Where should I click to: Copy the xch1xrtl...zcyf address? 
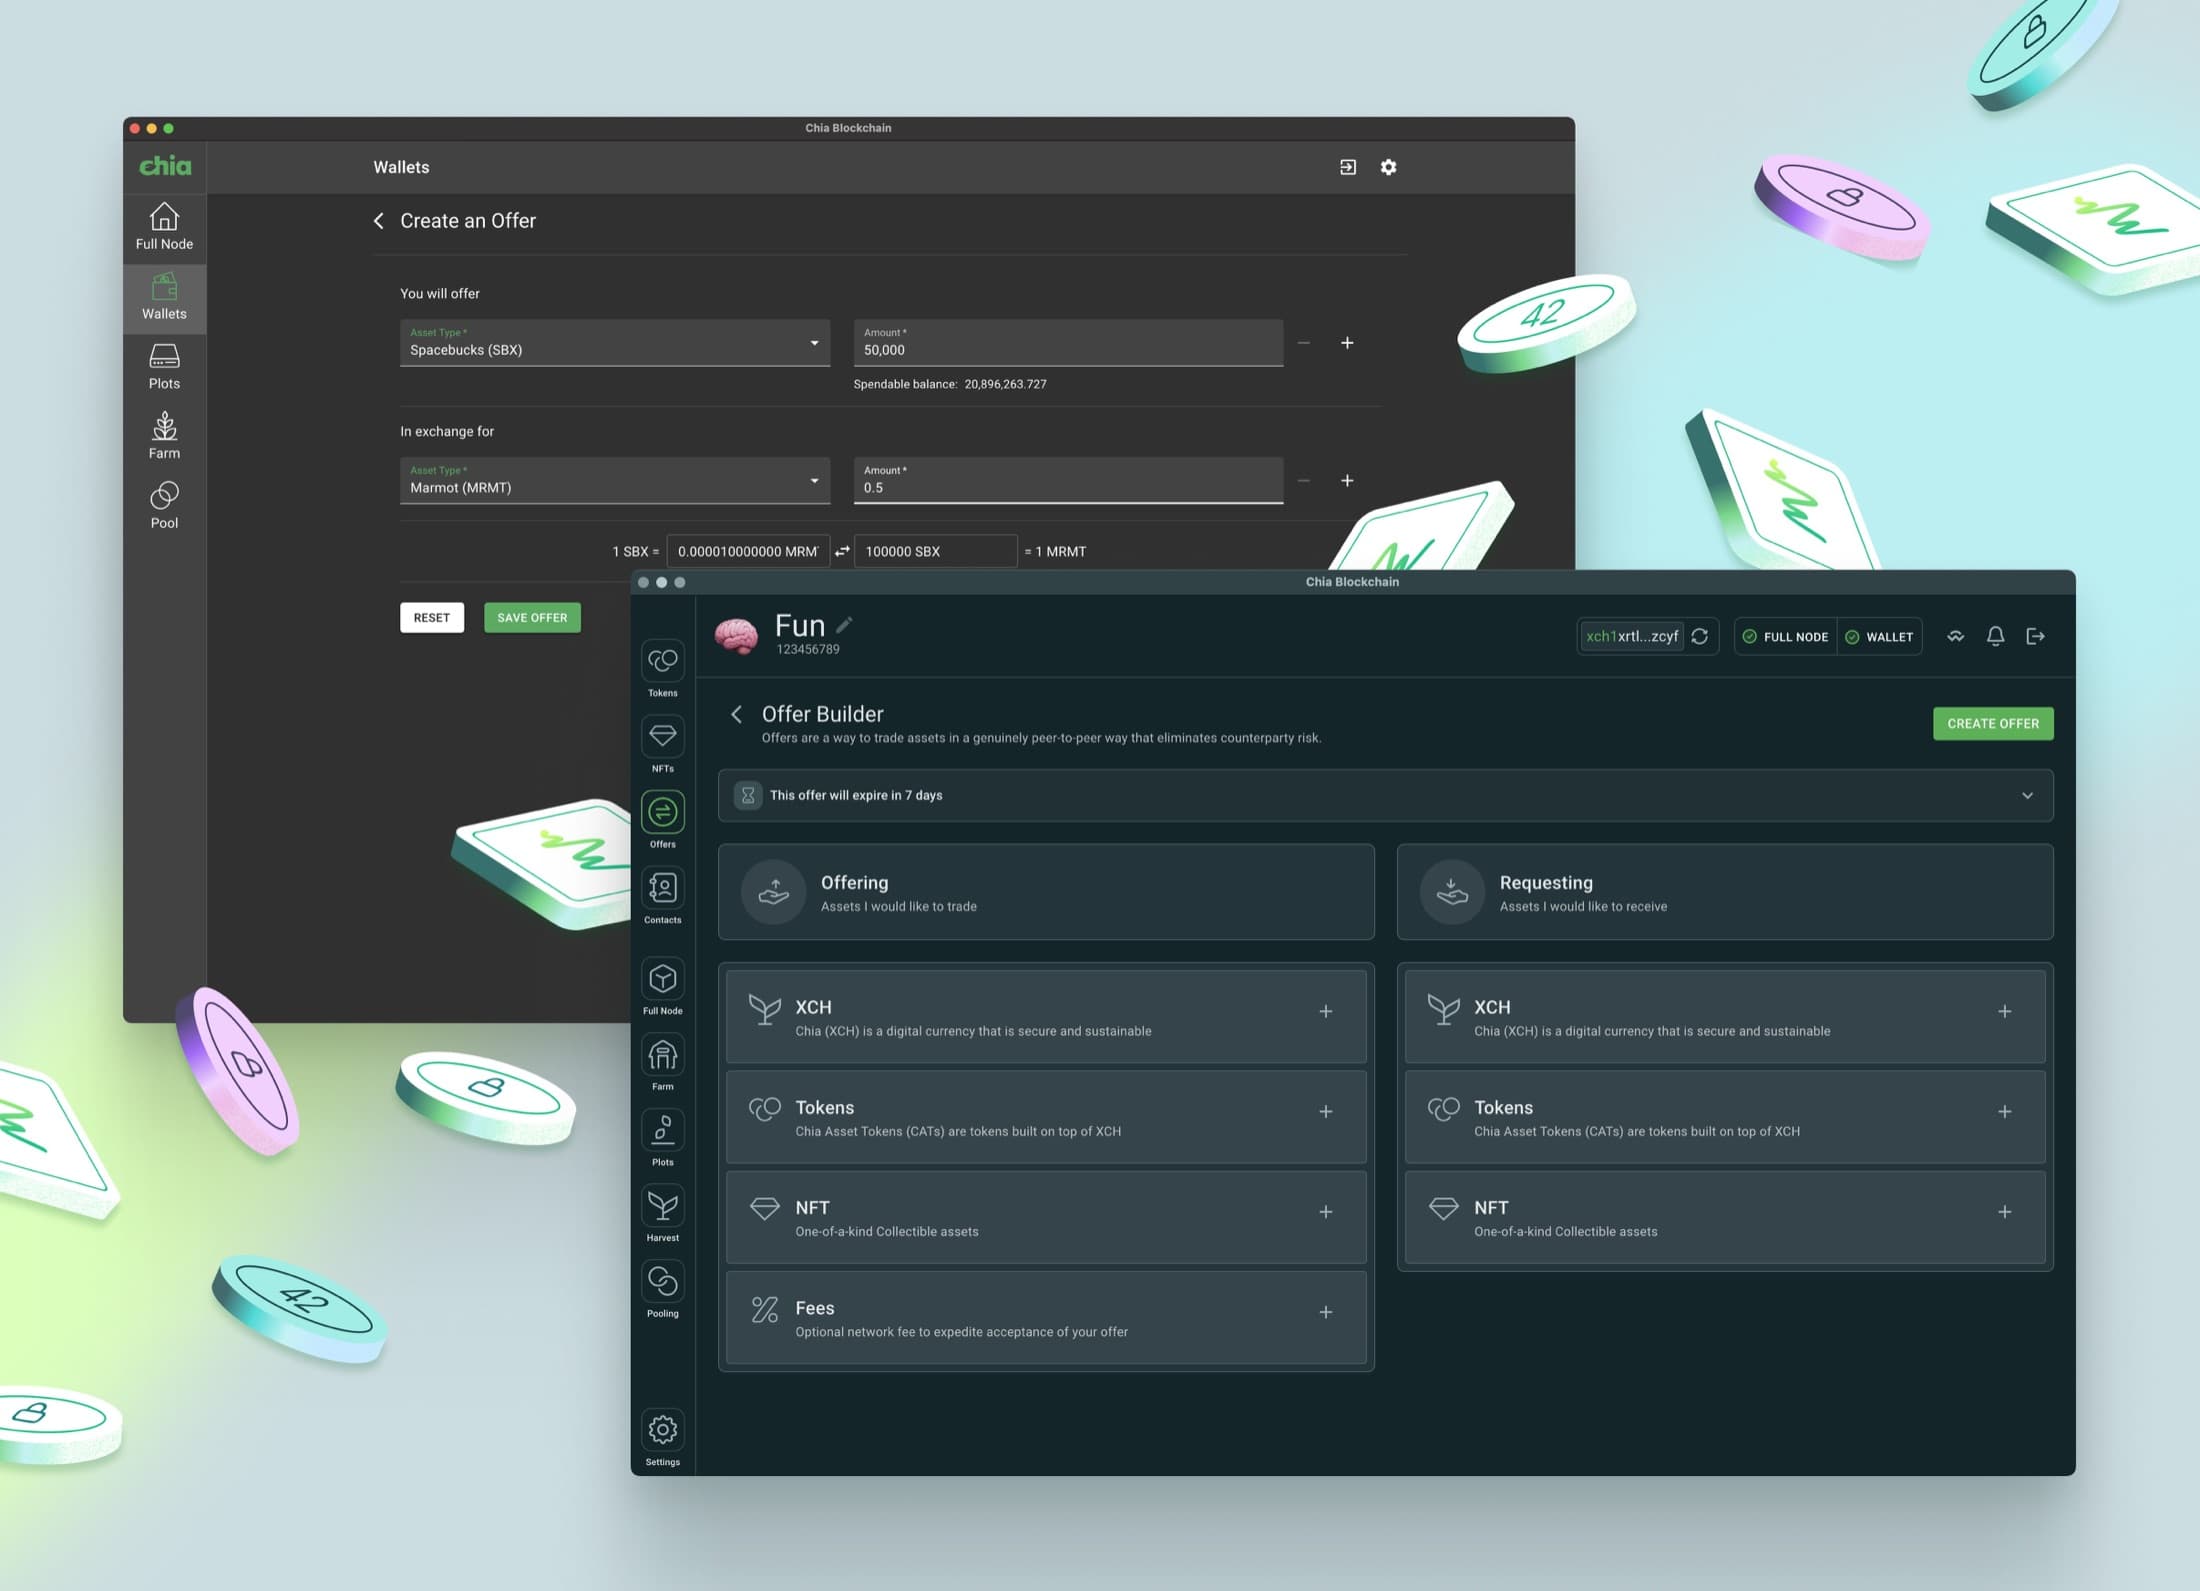click(x=1632, y=636)
